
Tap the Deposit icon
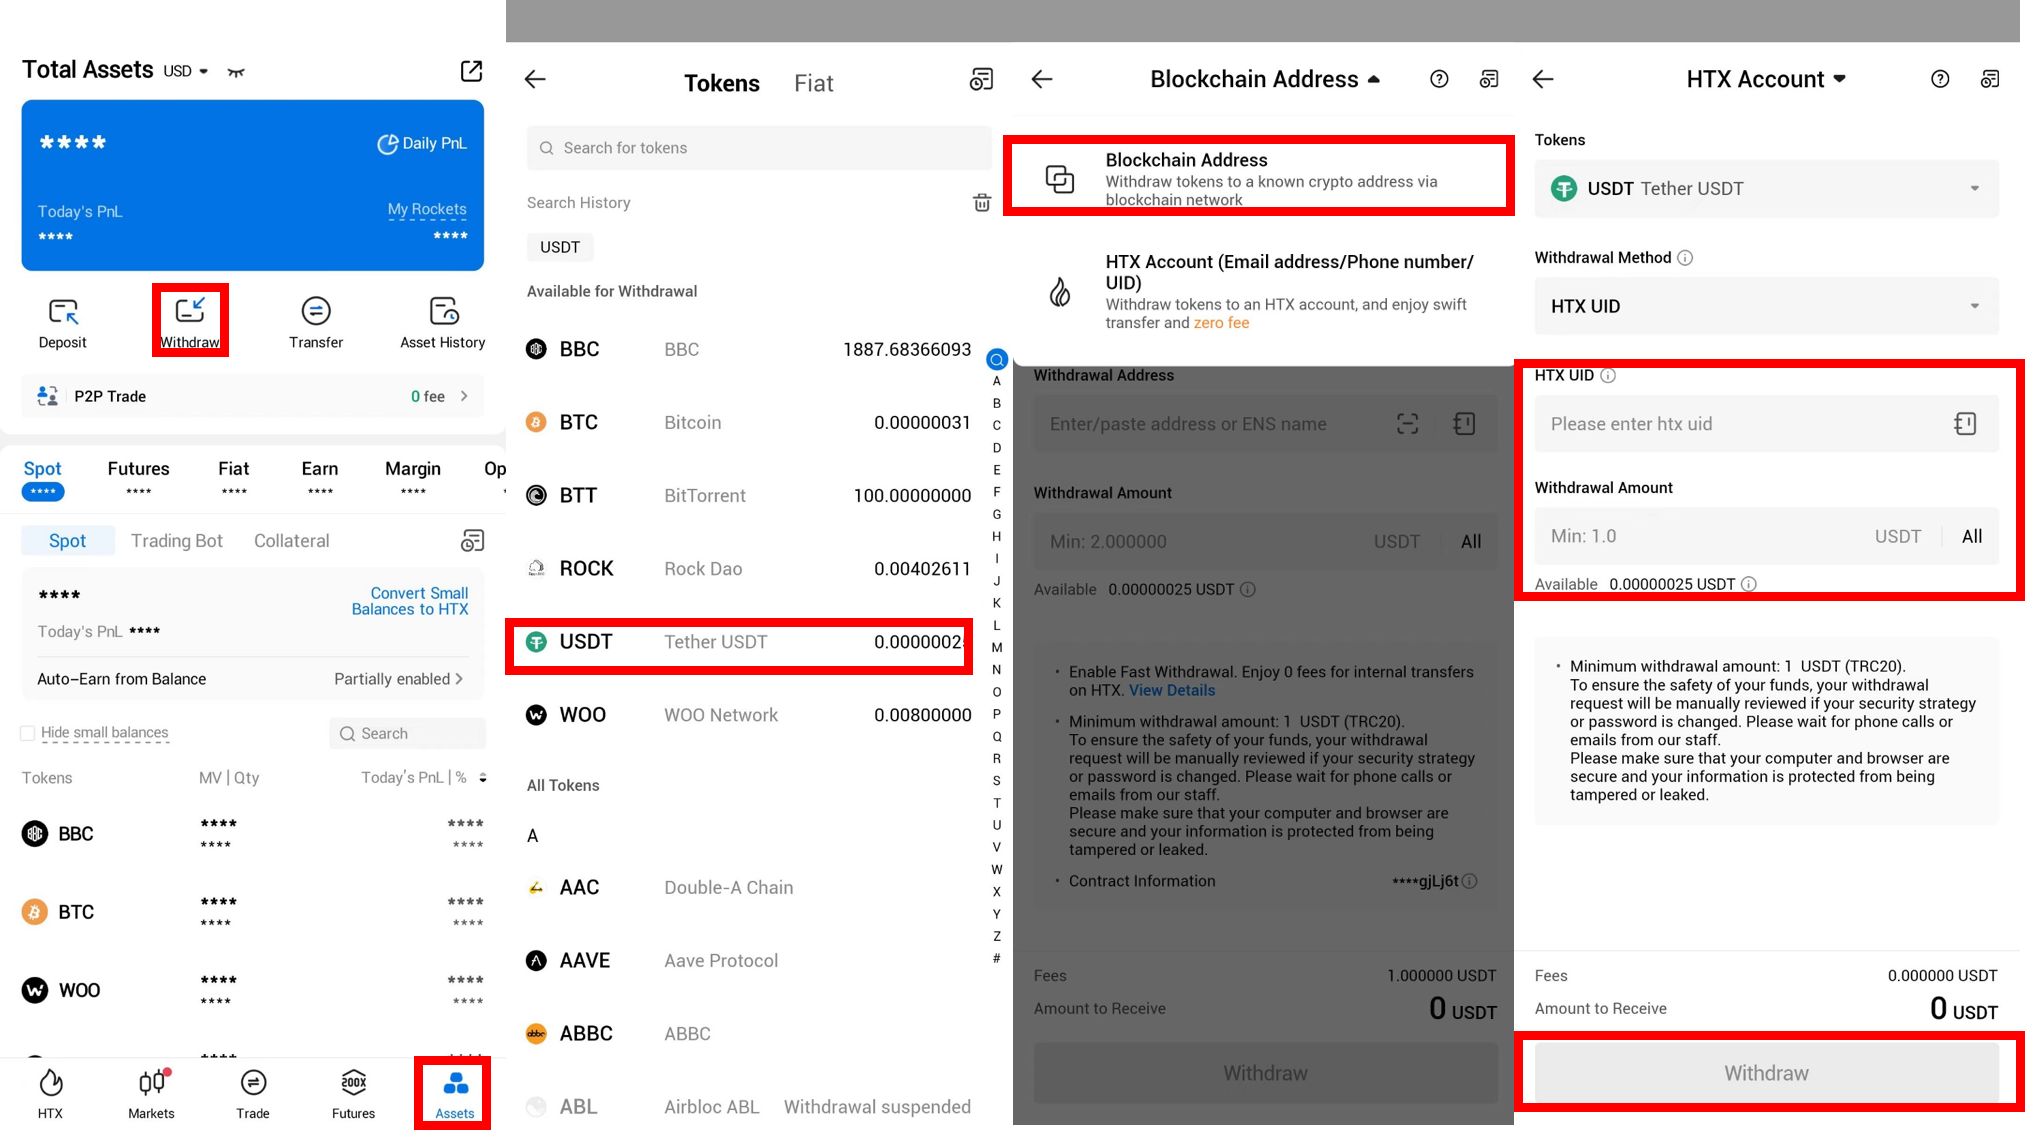tap(63, 312)
